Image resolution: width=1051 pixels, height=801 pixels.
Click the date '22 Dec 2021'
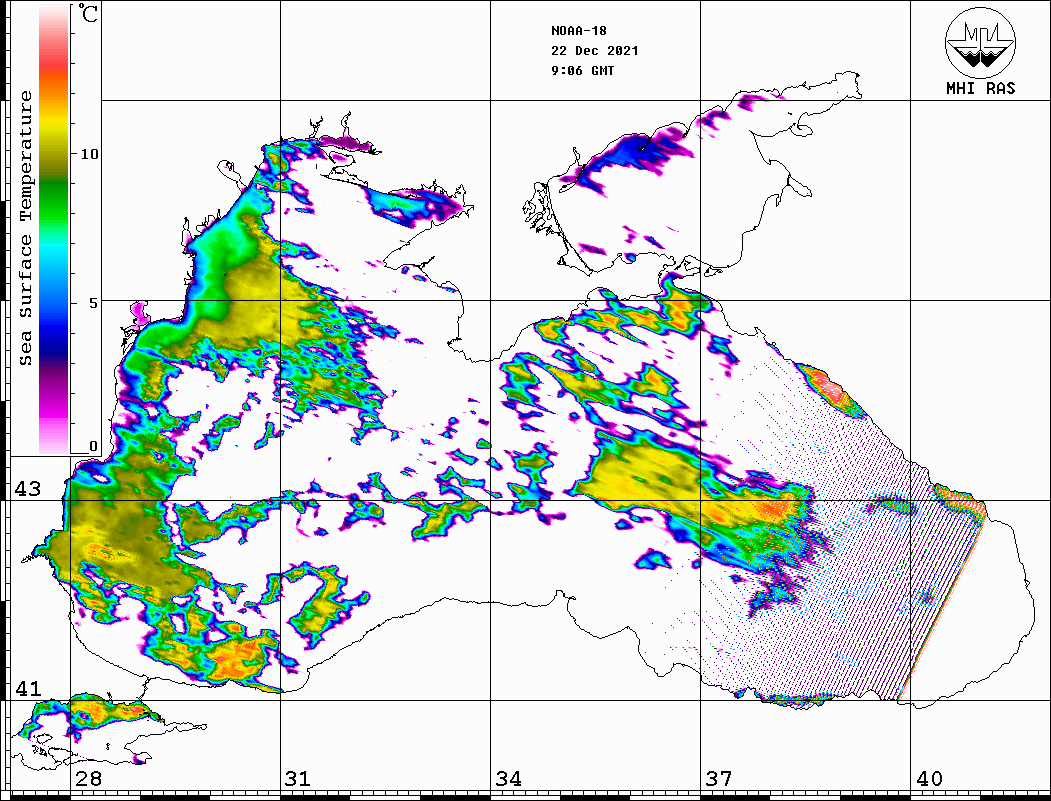coord(595,51)
